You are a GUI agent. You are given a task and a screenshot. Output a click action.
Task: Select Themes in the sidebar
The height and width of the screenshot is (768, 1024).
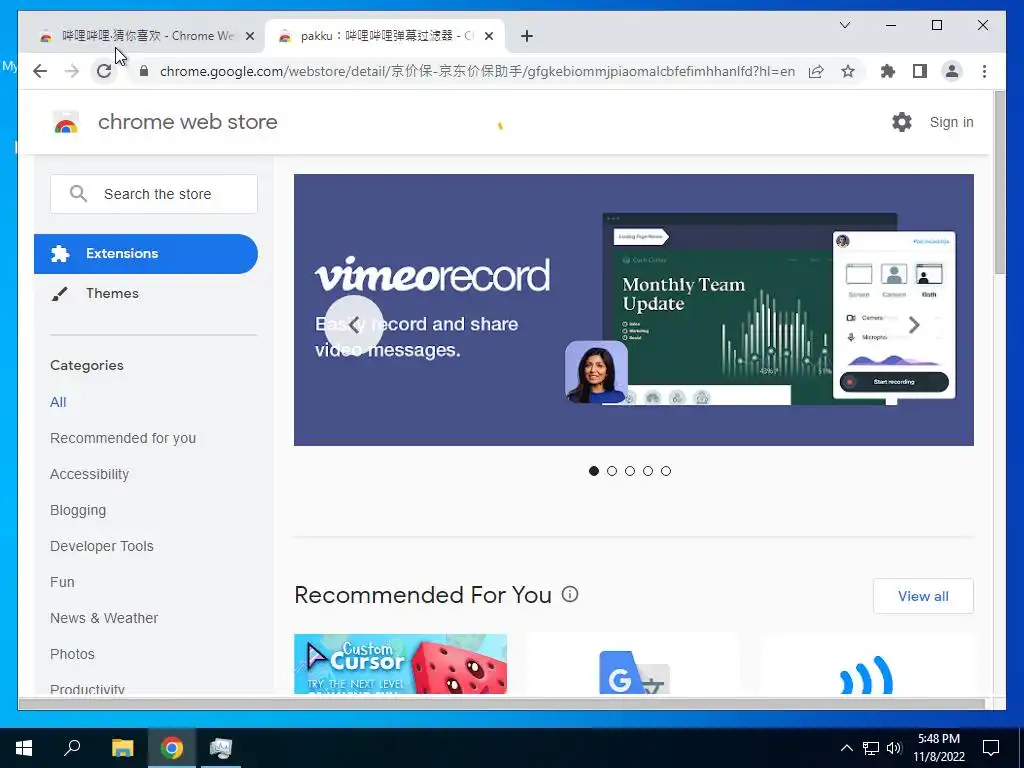point(112,293)
